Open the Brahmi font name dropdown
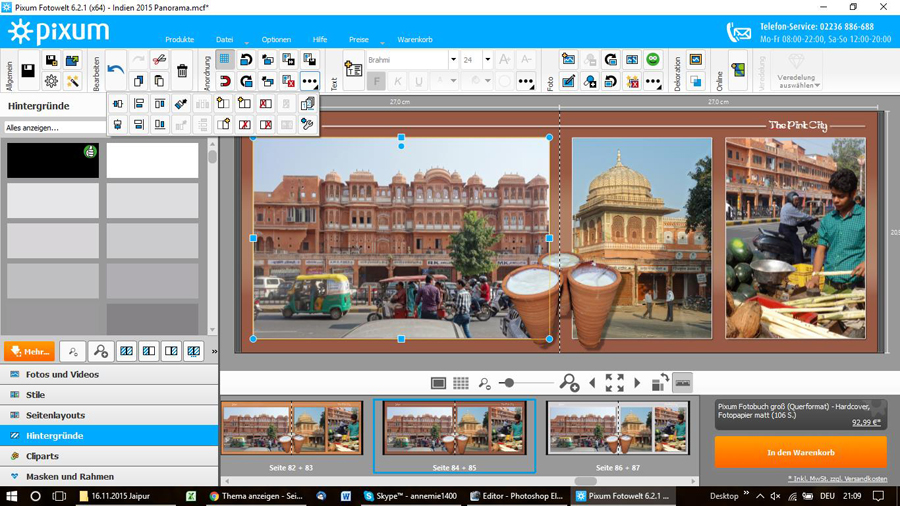Screen dimensions: 900x506 point(453,60)
